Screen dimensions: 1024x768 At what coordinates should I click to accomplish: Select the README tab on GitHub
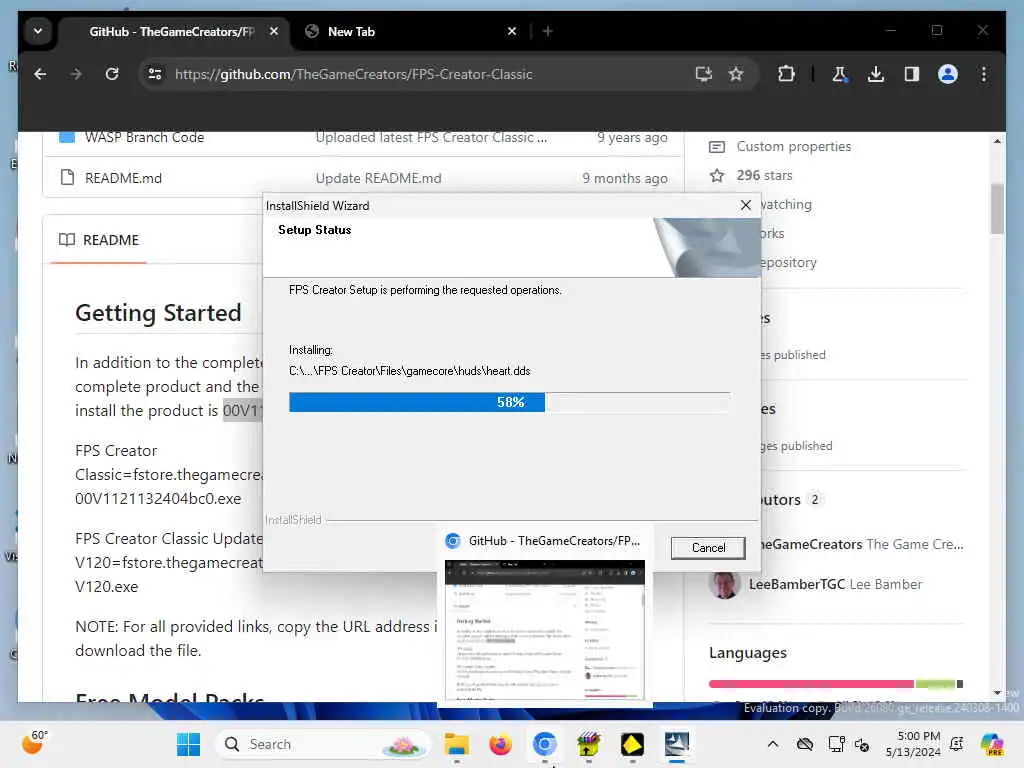point(99,240)
